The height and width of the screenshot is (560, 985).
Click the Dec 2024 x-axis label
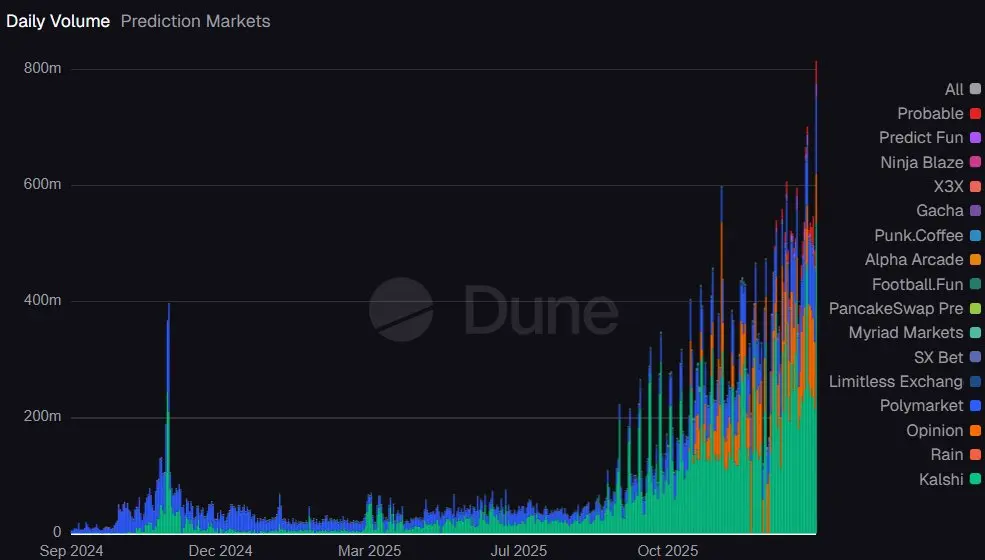220,551
